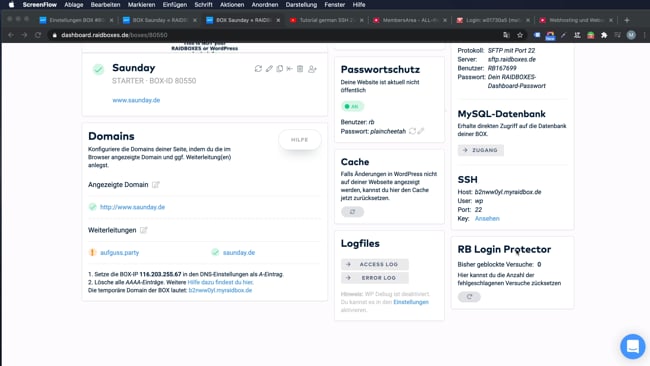
Task: Click the browser forward arrow
Action: pyautogui.click(x=24, y=35)
